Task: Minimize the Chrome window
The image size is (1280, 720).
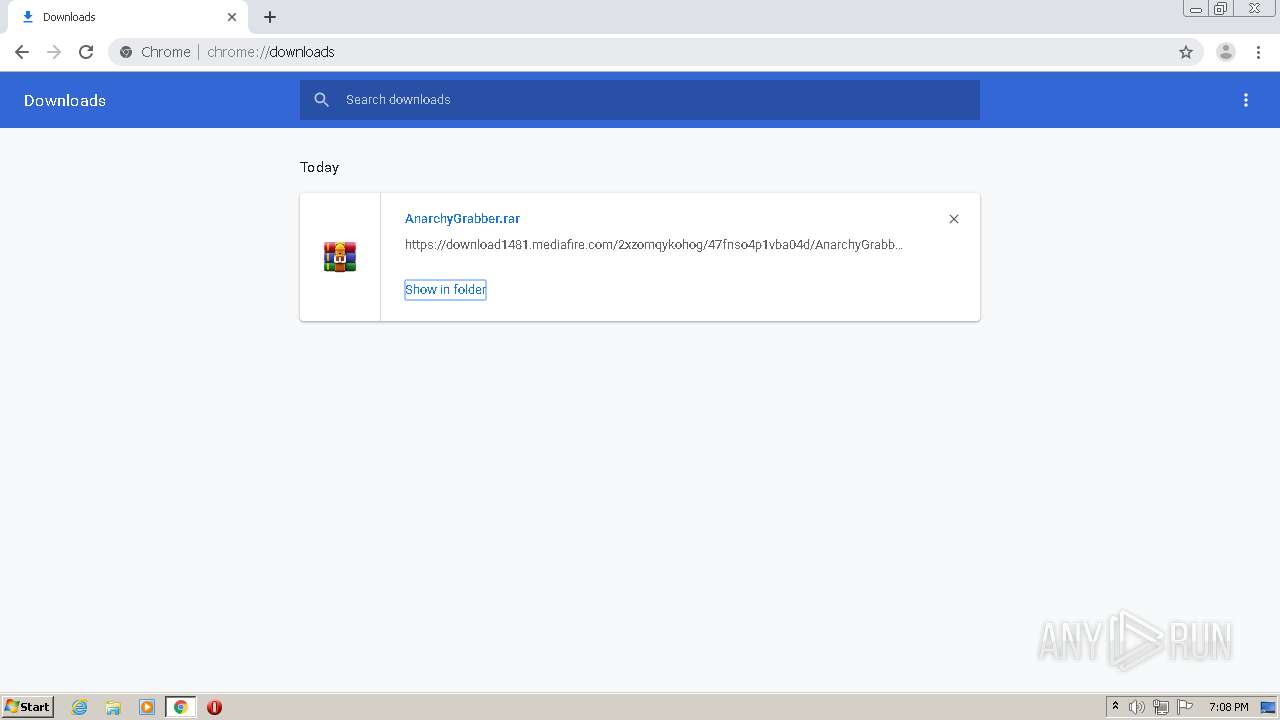Action: tap(1196, 9)
